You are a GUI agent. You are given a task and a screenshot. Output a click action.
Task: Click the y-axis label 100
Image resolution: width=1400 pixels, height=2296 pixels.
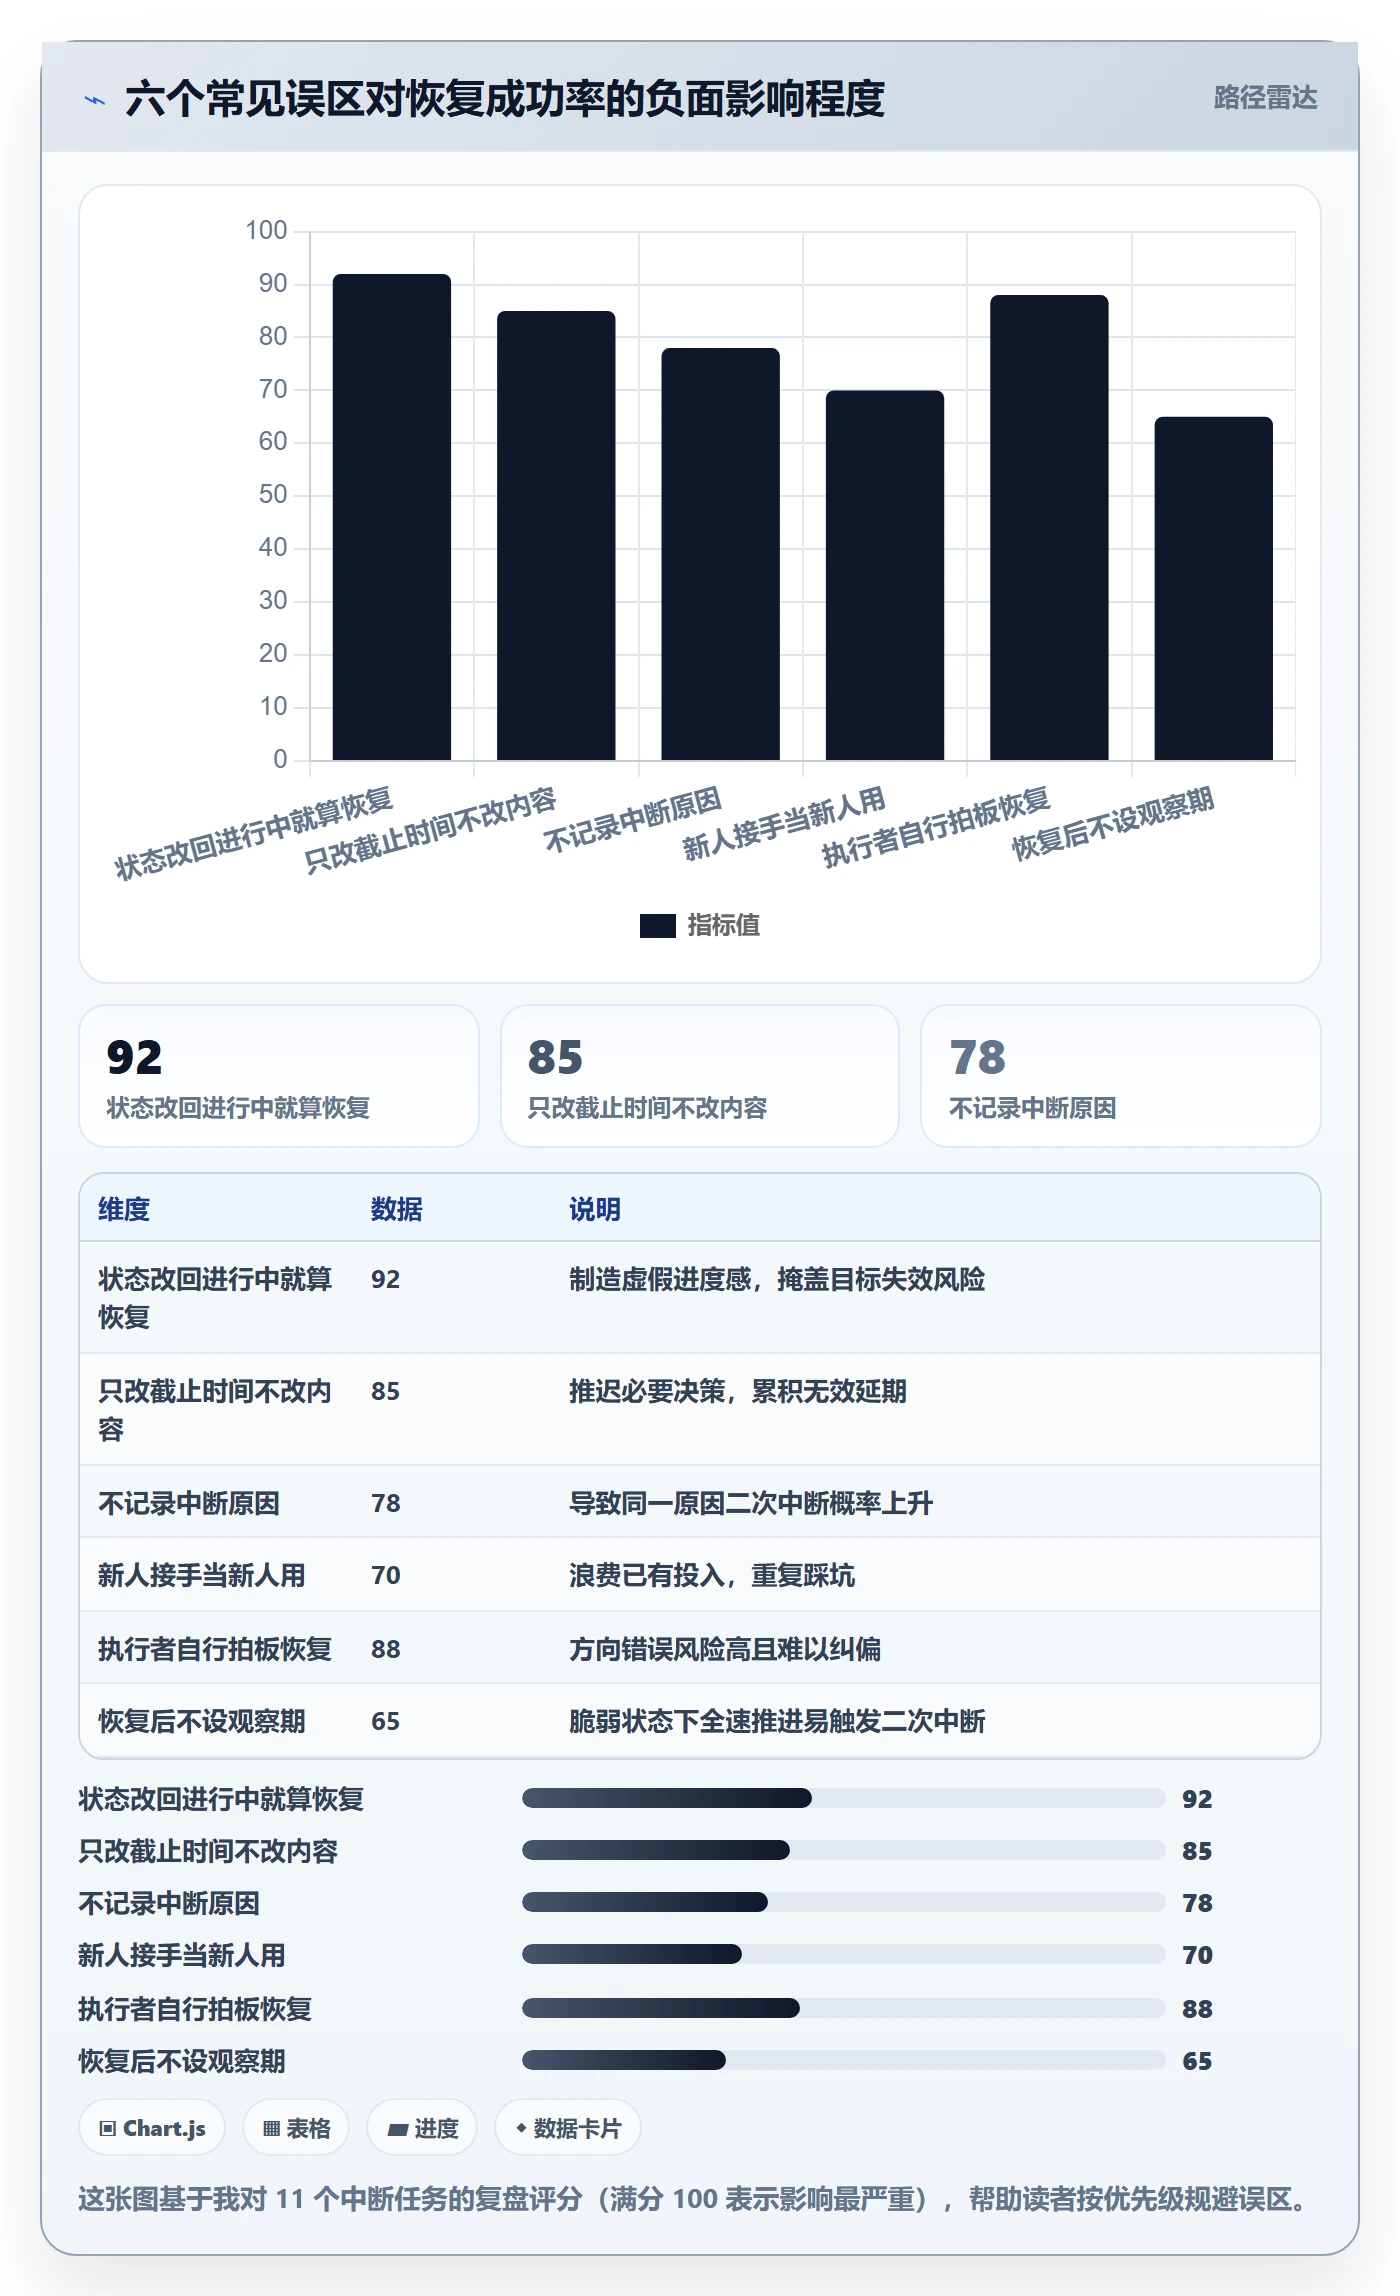266,230
